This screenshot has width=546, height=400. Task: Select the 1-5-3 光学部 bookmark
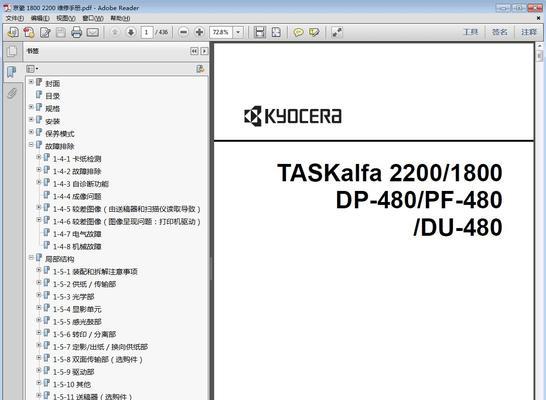73,297
